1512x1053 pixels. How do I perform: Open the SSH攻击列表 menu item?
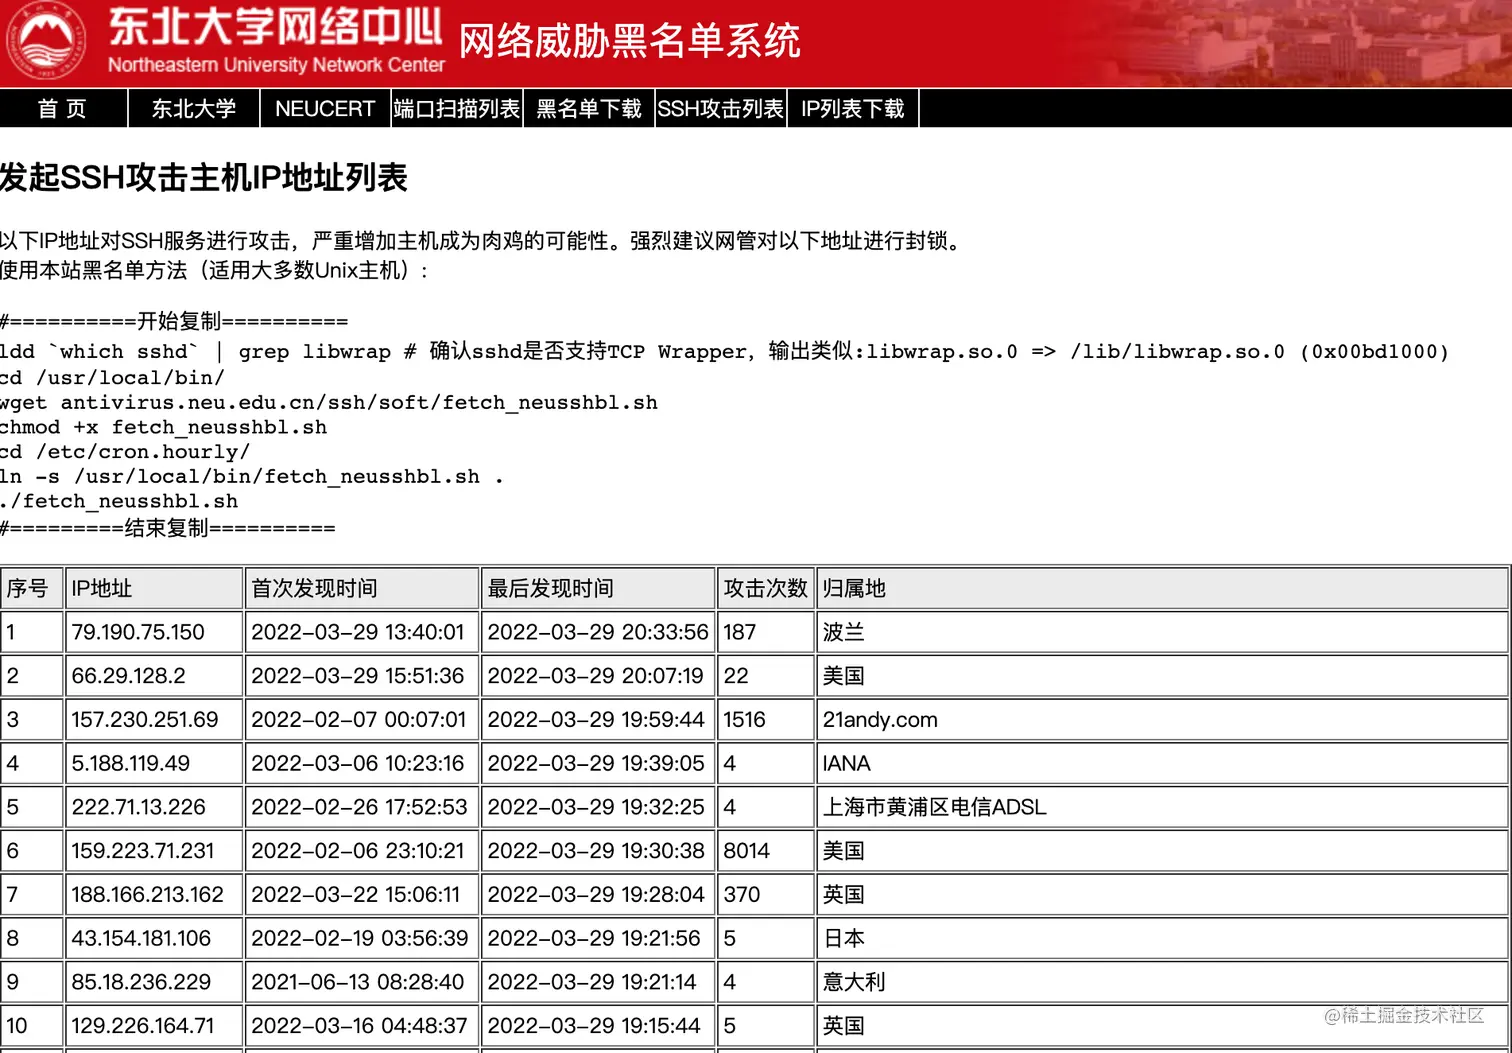coord(720,108)
